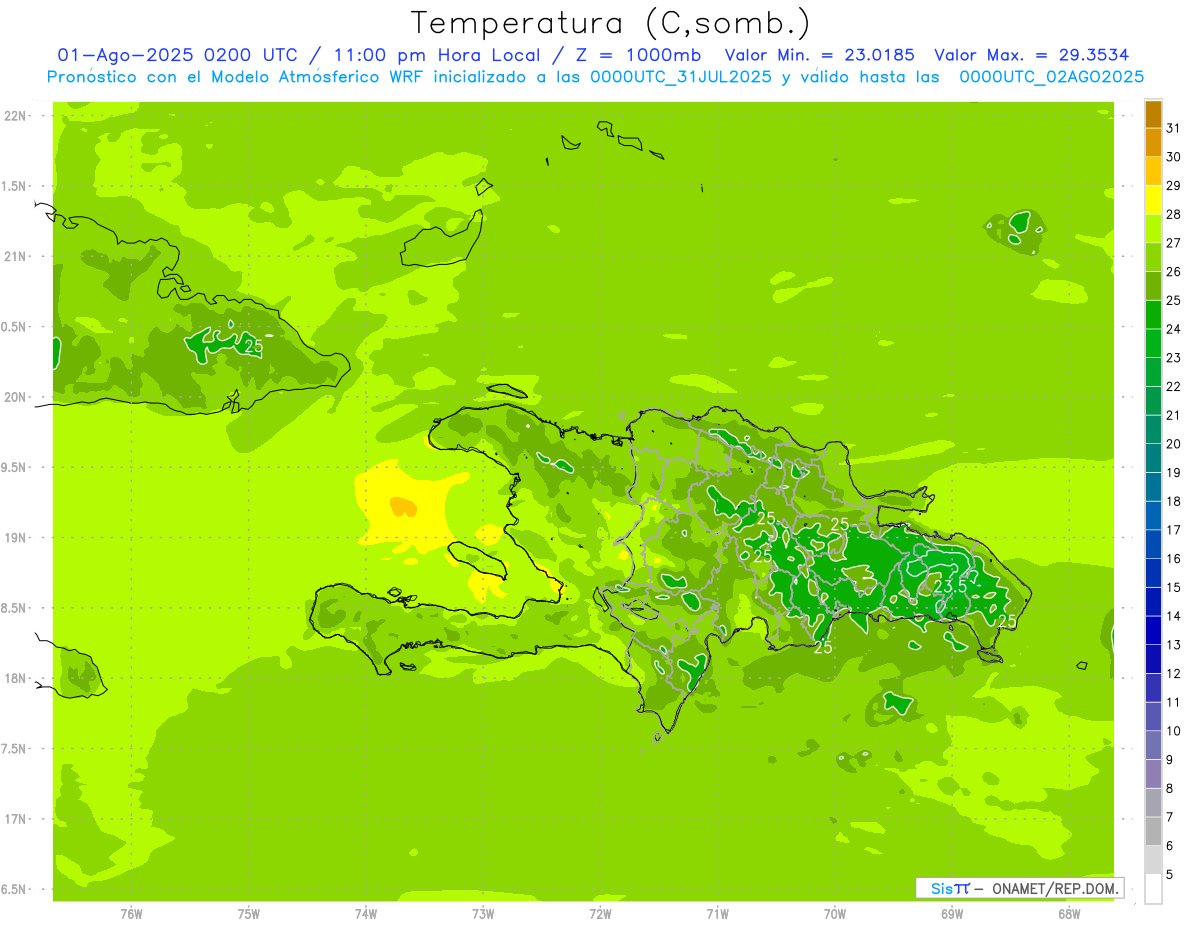Screen dimensions: 1200x927
Task: Click the legend value '5'
Action: pyautogui.click(x=1170, y=875)
